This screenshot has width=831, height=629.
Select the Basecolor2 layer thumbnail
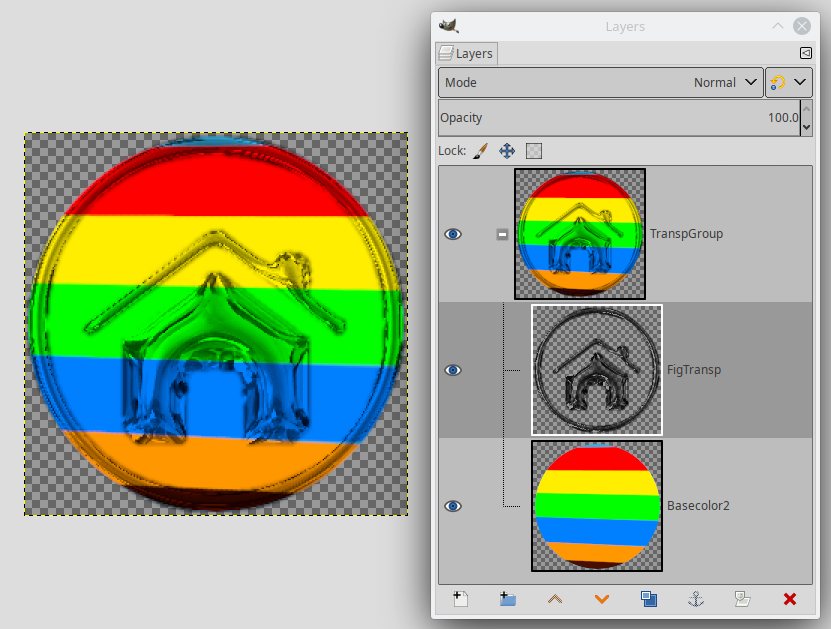tap(597, 506)
